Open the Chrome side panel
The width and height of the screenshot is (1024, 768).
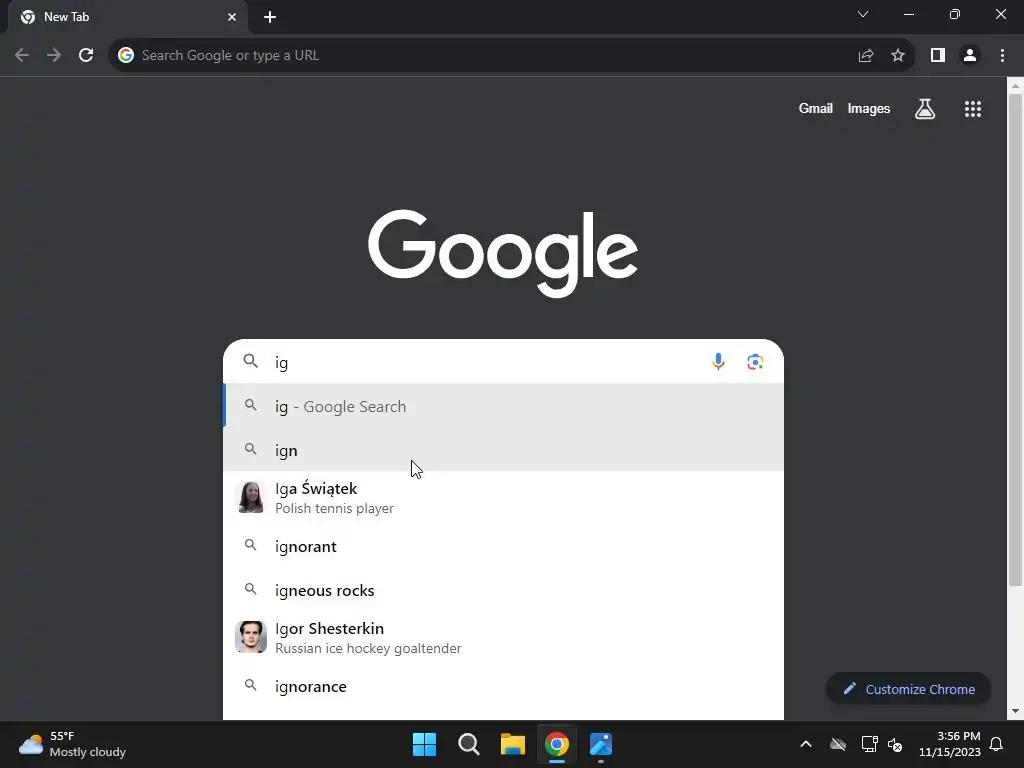(938, 56)
